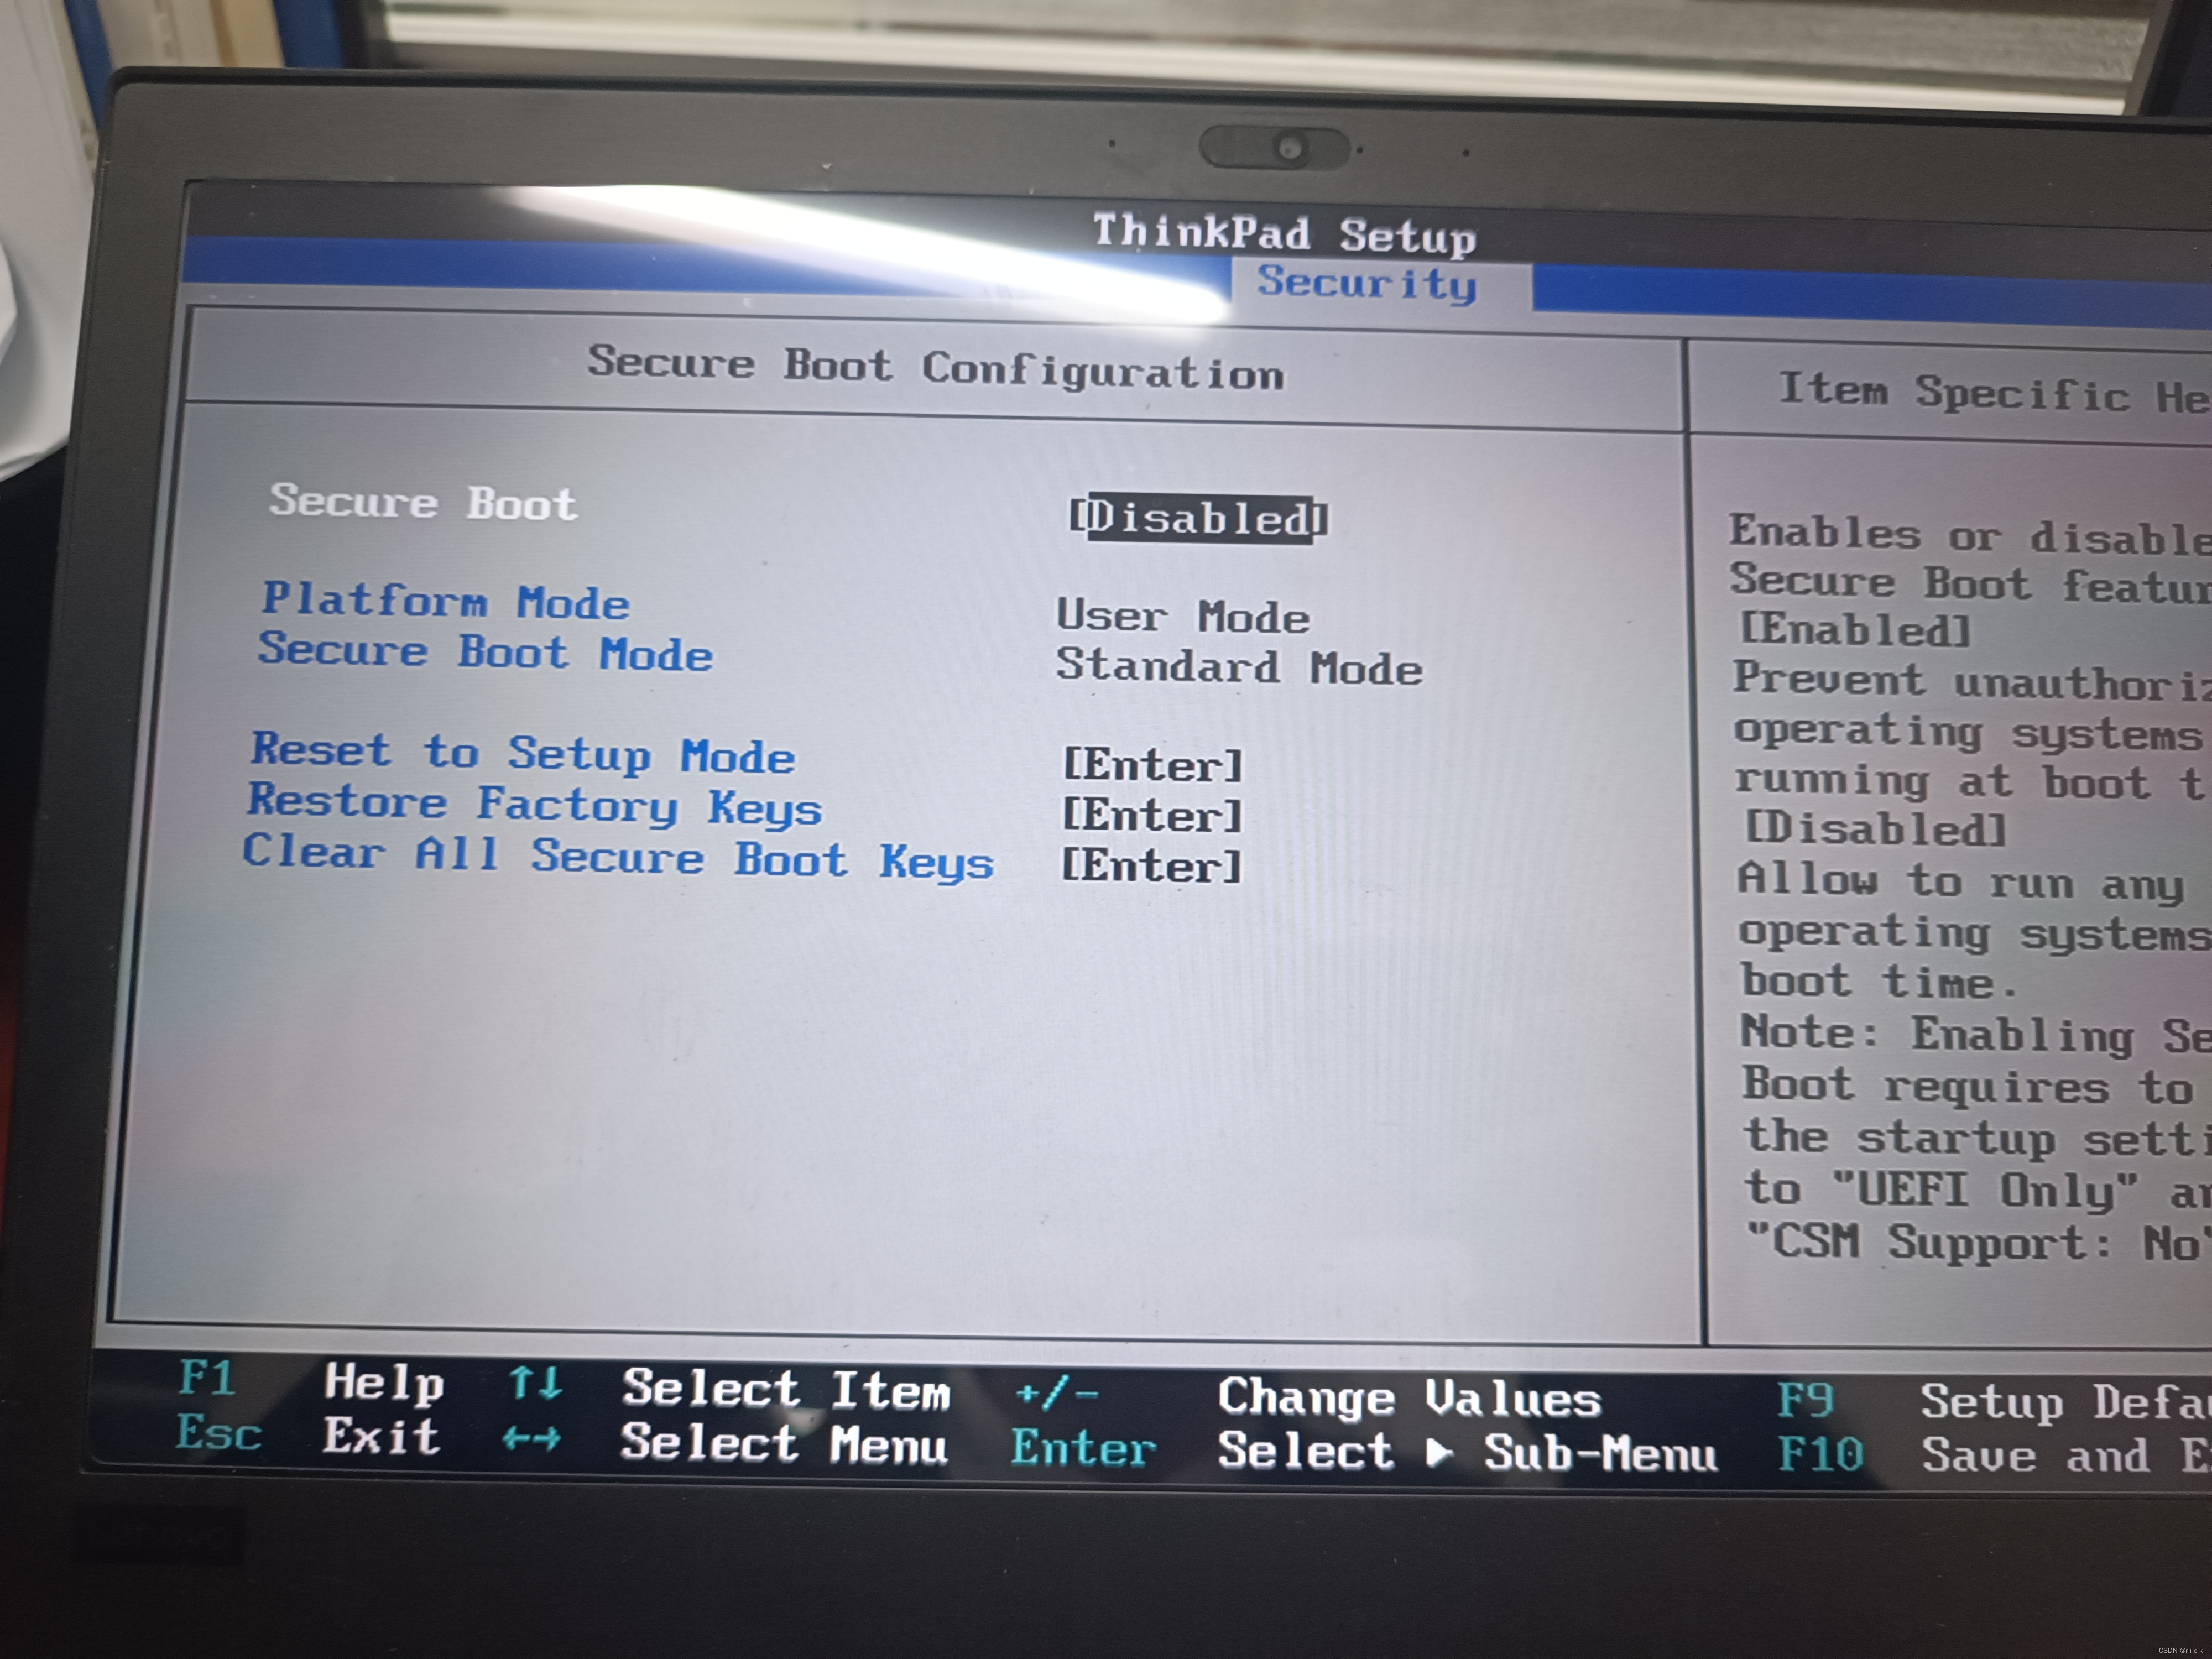Screen dimensions: 2212x1659
Task: Click the F9 Setup Defaults hint
Action: 1805,1400
